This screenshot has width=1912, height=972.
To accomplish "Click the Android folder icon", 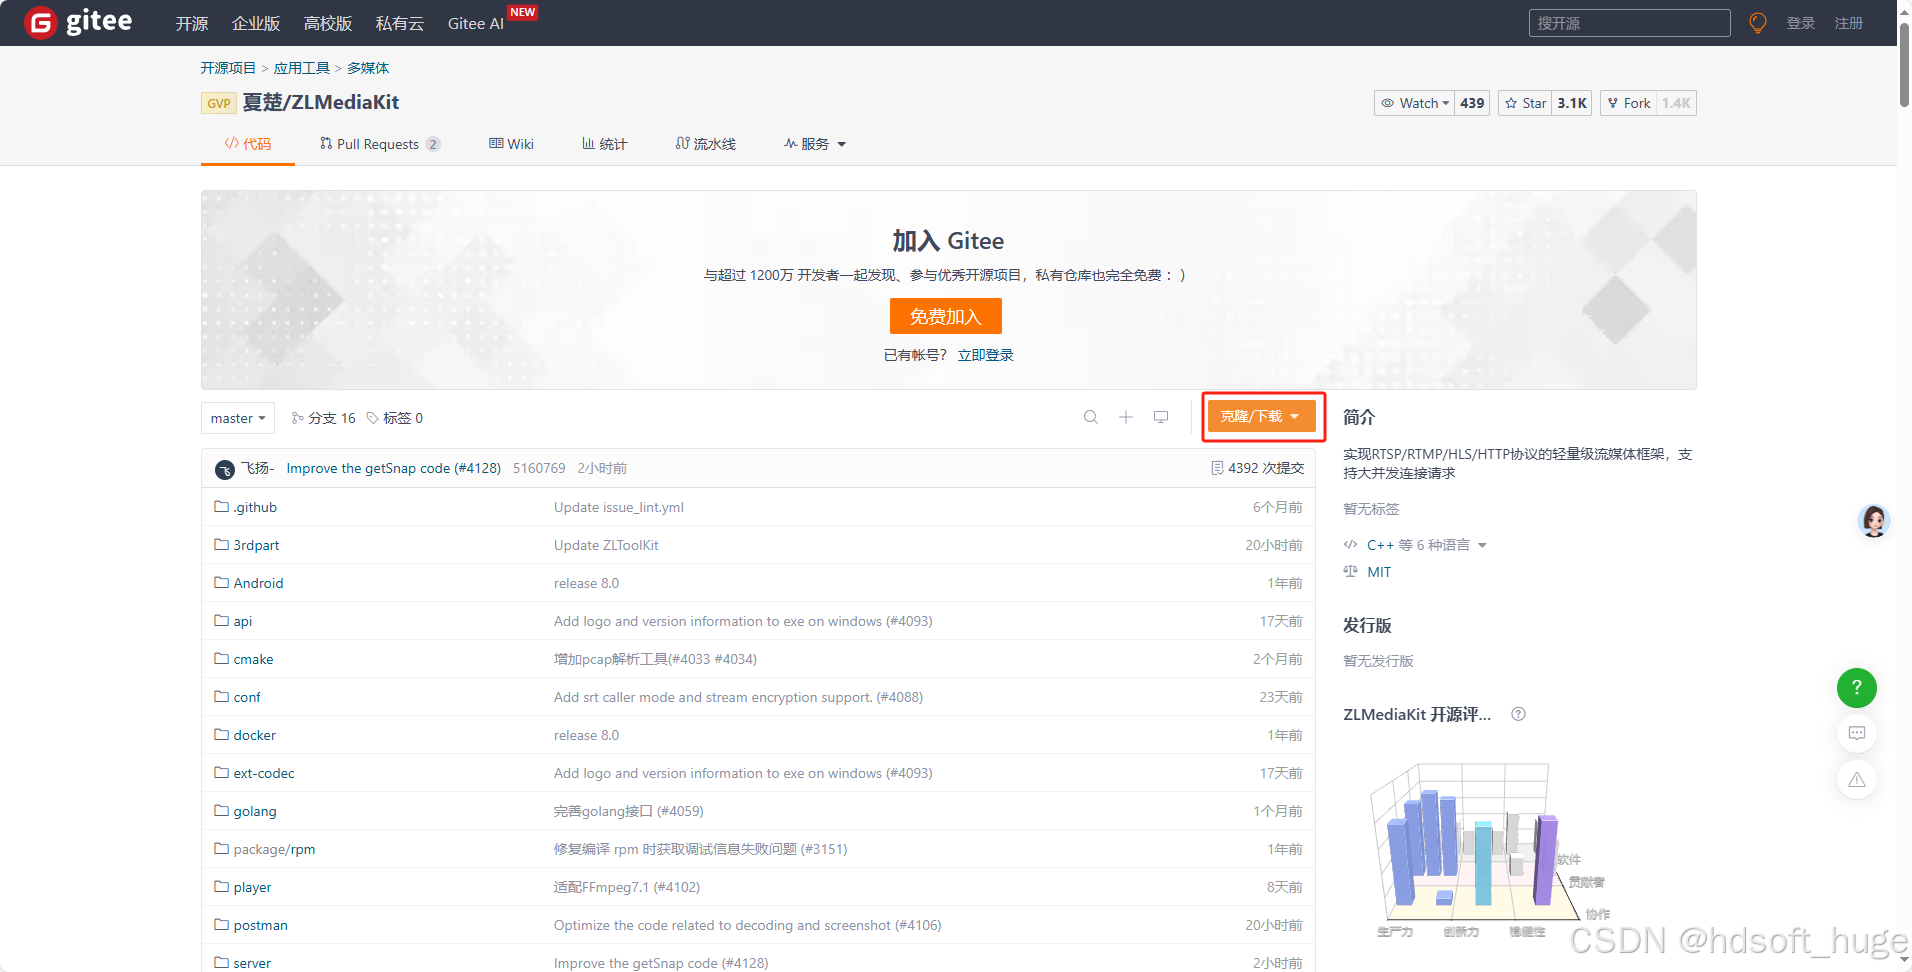I will (222, 582).
